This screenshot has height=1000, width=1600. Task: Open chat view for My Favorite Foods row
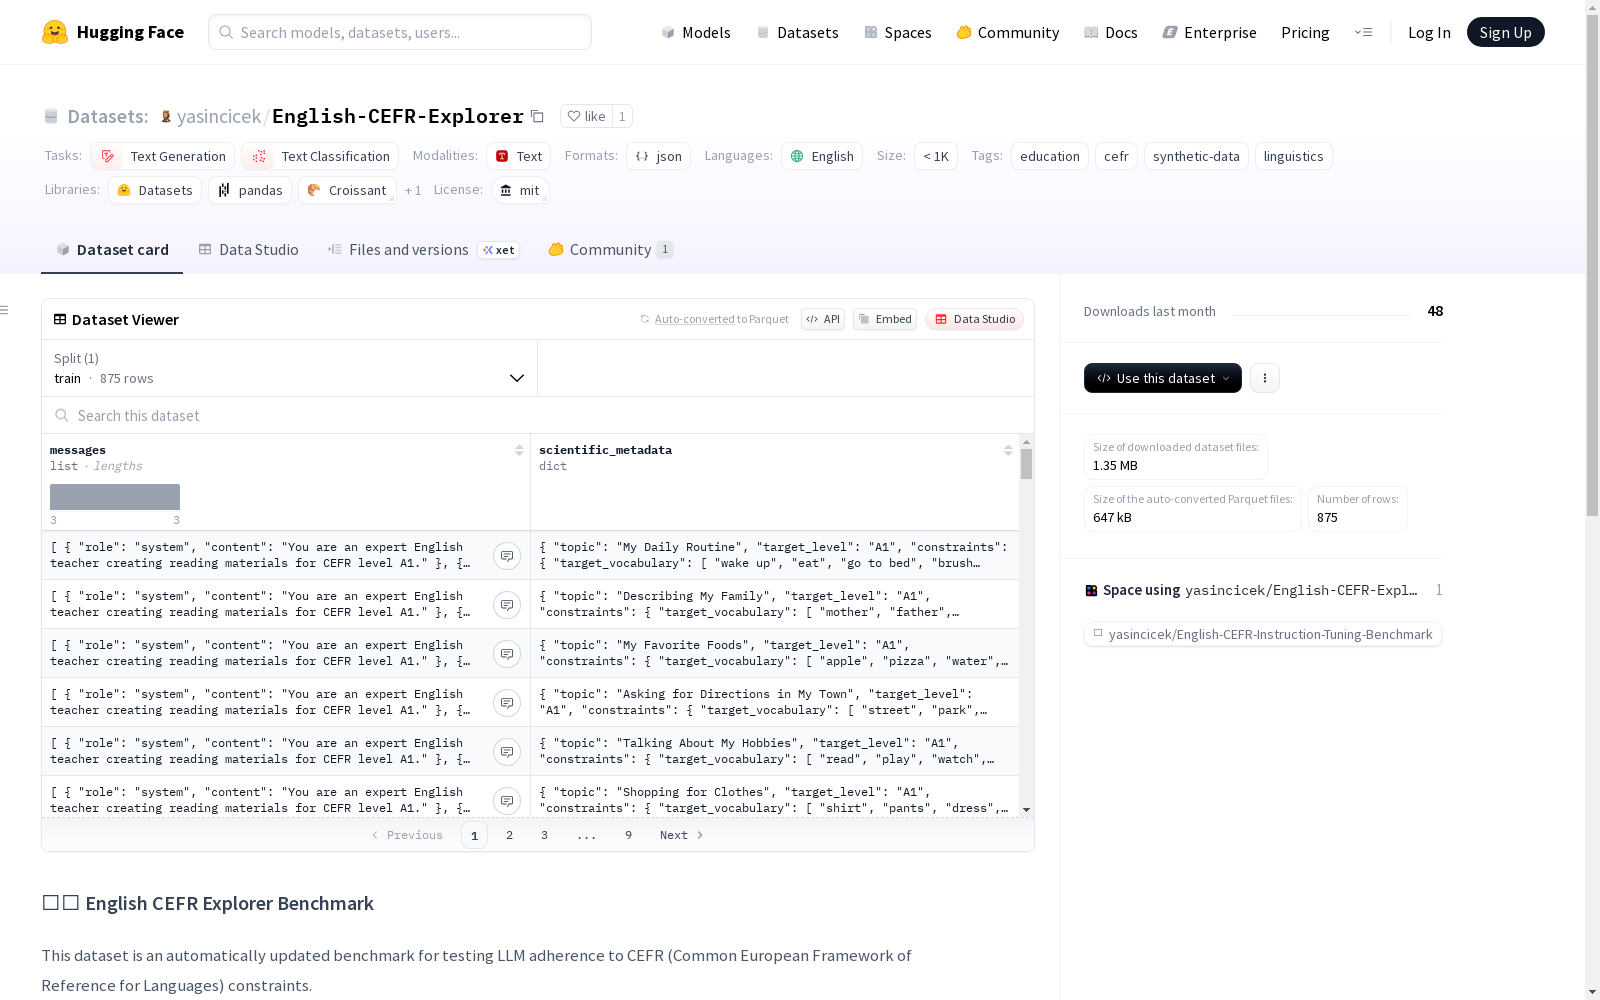[507, 654]
